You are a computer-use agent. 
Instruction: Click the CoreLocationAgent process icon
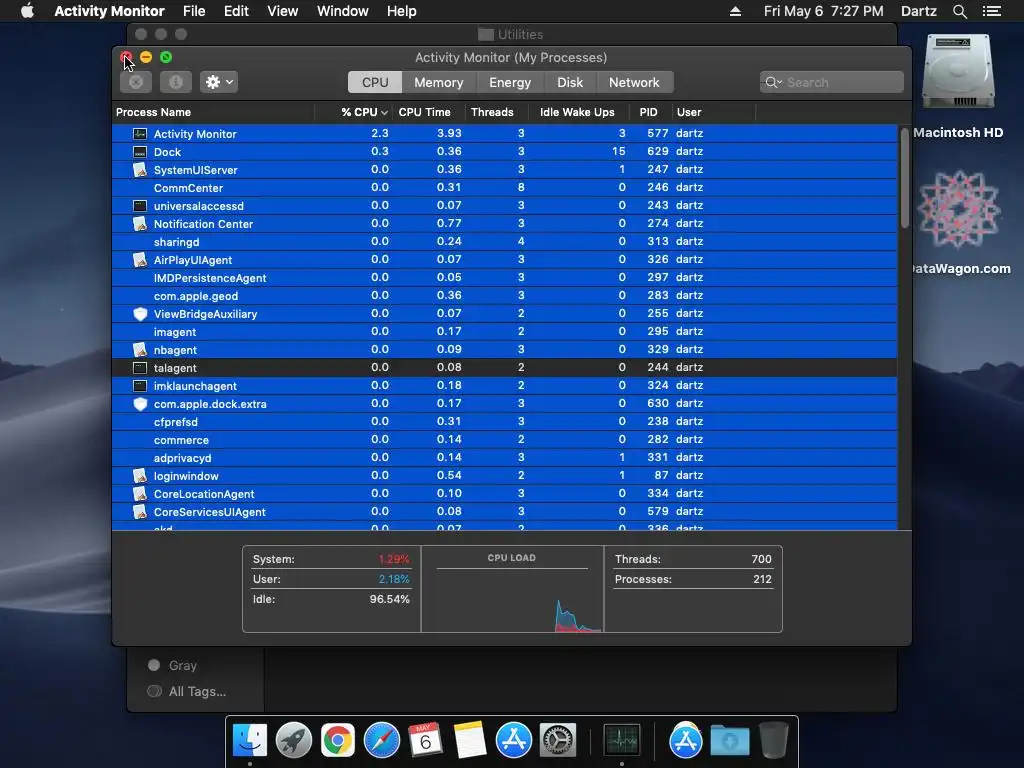140,494
